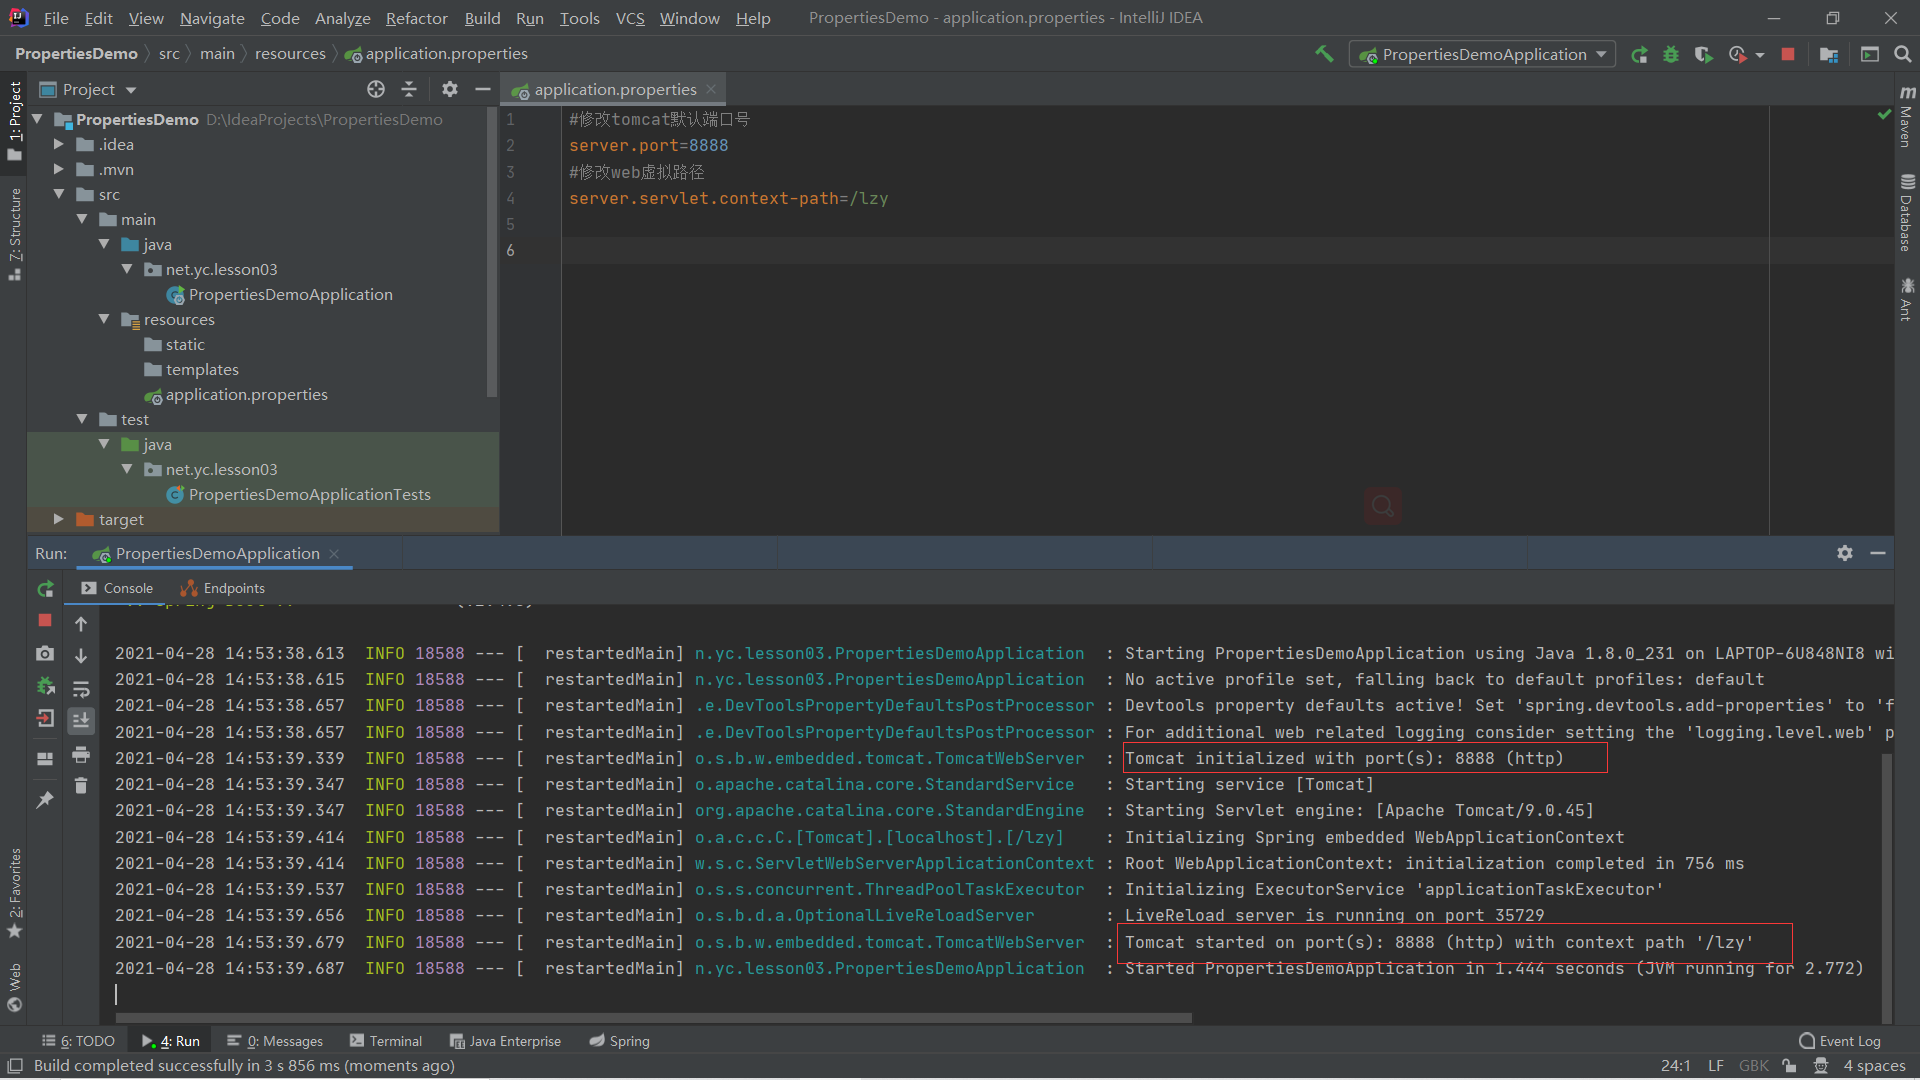Open application.properties in project tree

point(246,394)
